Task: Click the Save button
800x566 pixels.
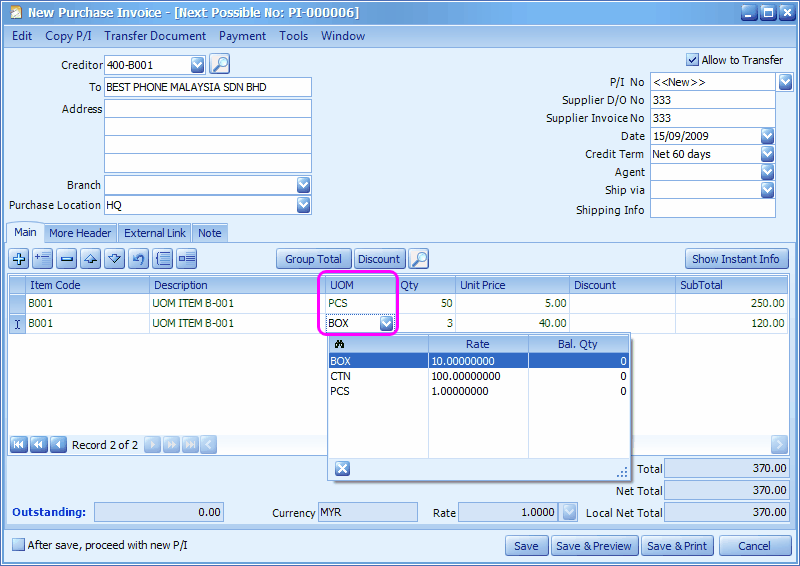Action: click(x=526, y=546)
